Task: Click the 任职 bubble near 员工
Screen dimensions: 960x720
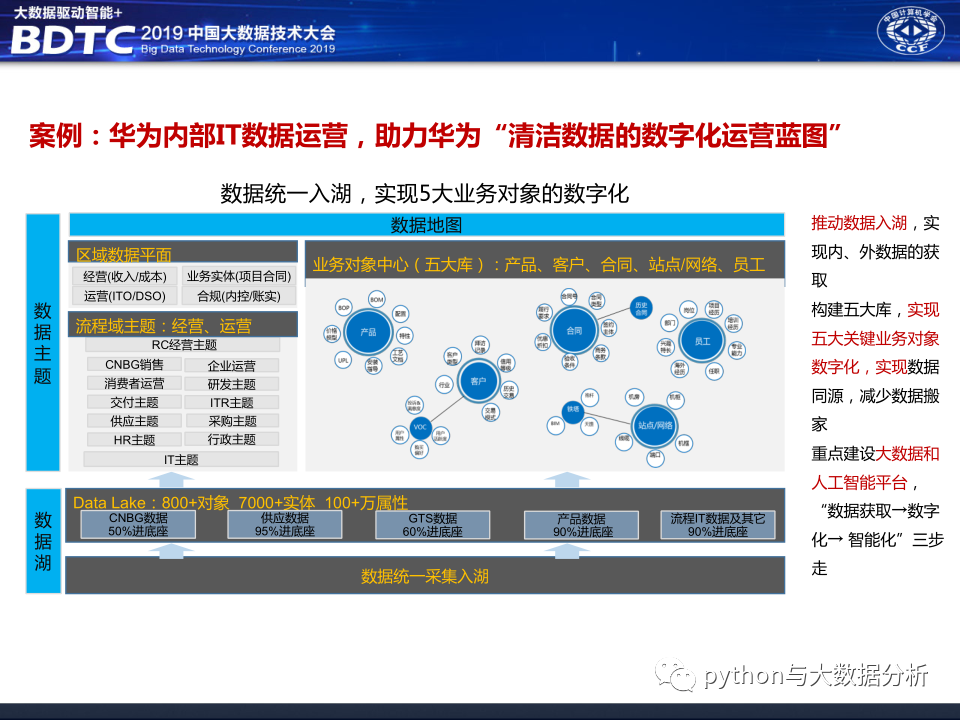Action: pyautogui.click(x=714, y=371)
